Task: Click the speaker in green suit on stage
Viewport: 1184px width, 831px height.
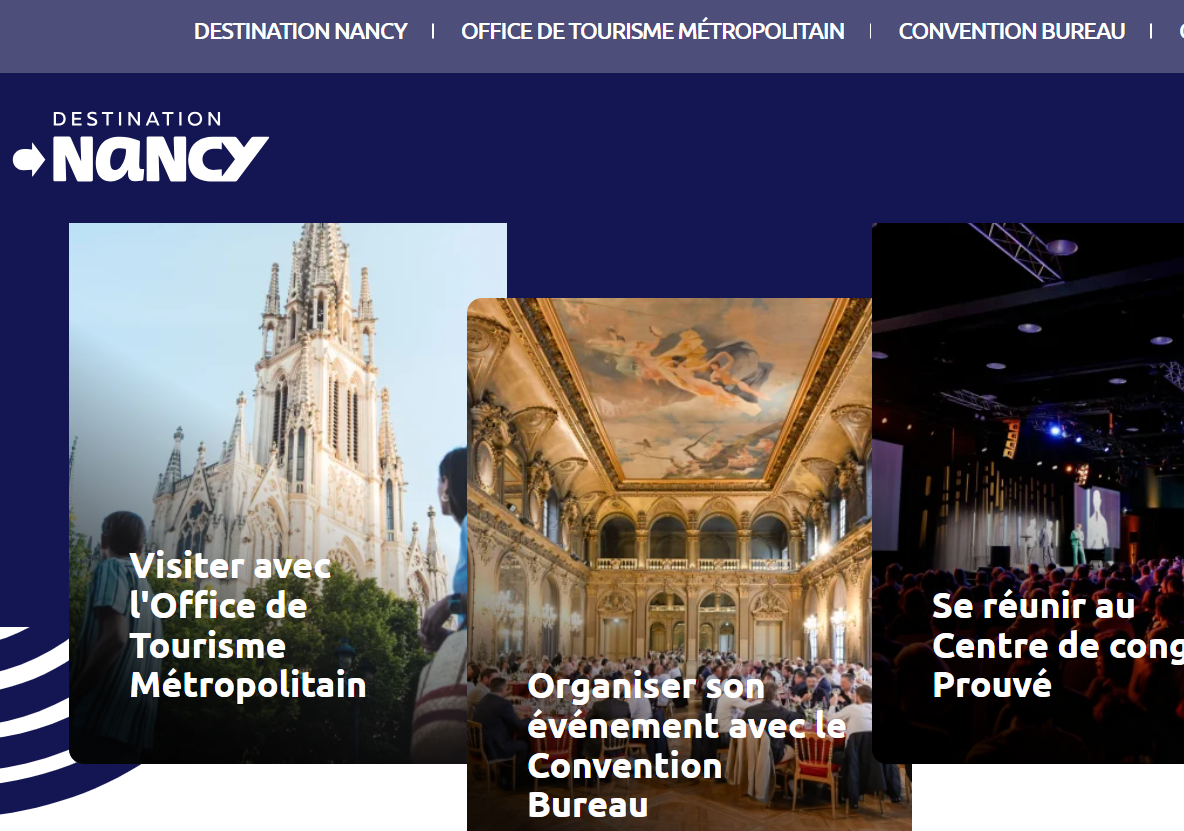Action: coord(1079,544)
